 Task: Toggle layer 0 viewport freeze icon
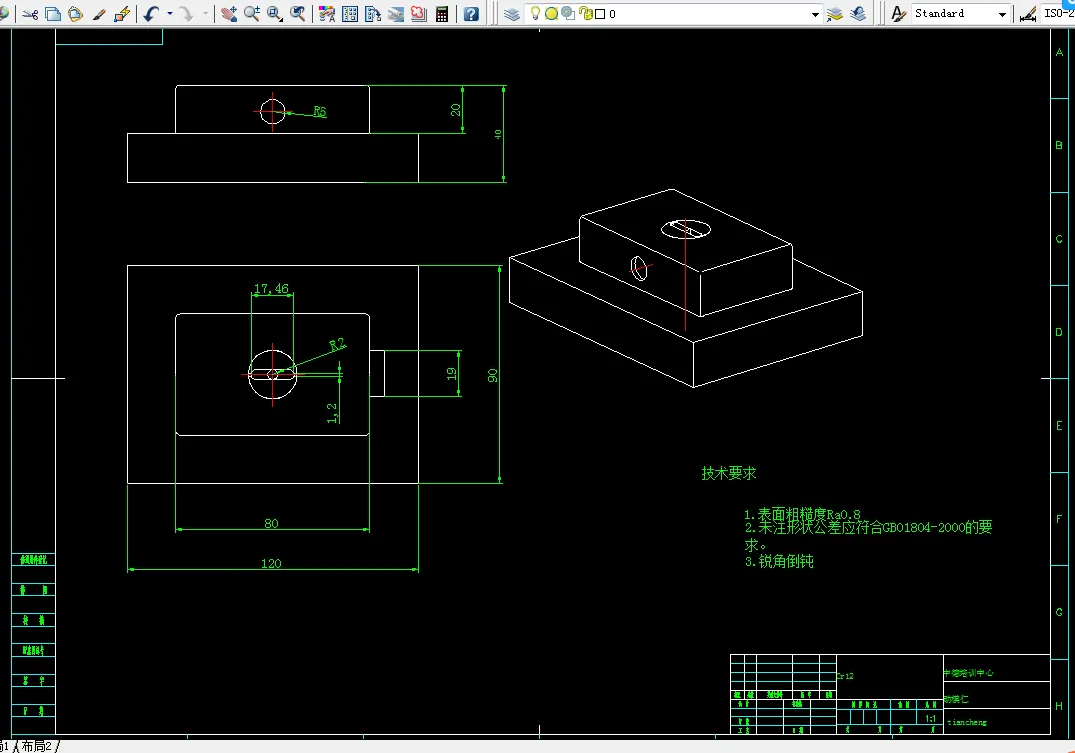pos(568,13)
